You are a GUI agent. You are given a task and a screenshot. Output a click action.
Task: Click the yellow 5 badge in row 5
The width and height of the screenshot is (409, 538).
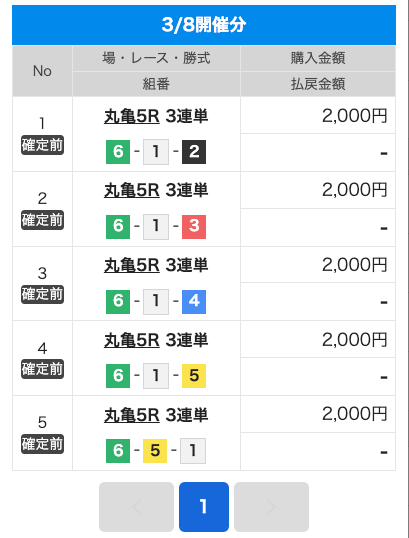(x=155, y=451)
